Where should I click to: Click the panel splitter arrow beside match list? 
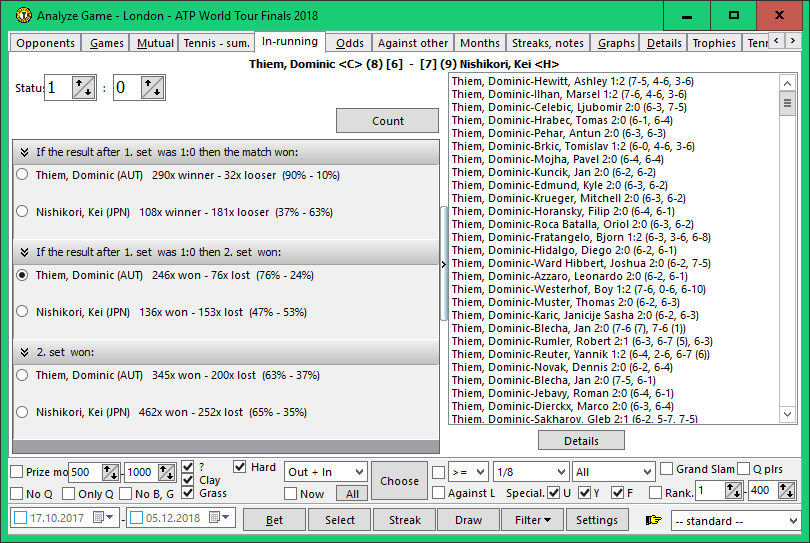pos(443,264)
